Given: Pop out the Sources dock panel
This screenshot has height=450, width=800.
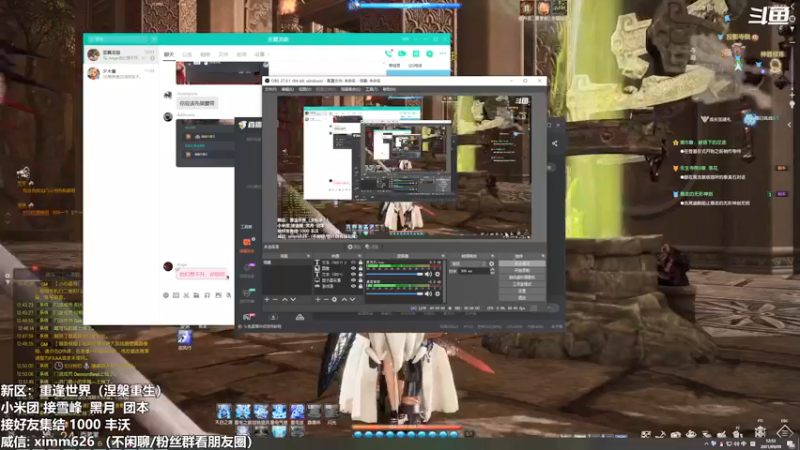Looking at the screenshot, I should tap(360, 256).
